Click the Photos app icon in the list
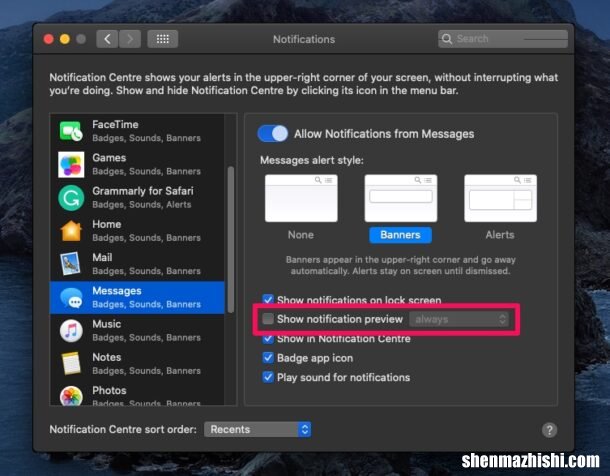 [71, 396]
